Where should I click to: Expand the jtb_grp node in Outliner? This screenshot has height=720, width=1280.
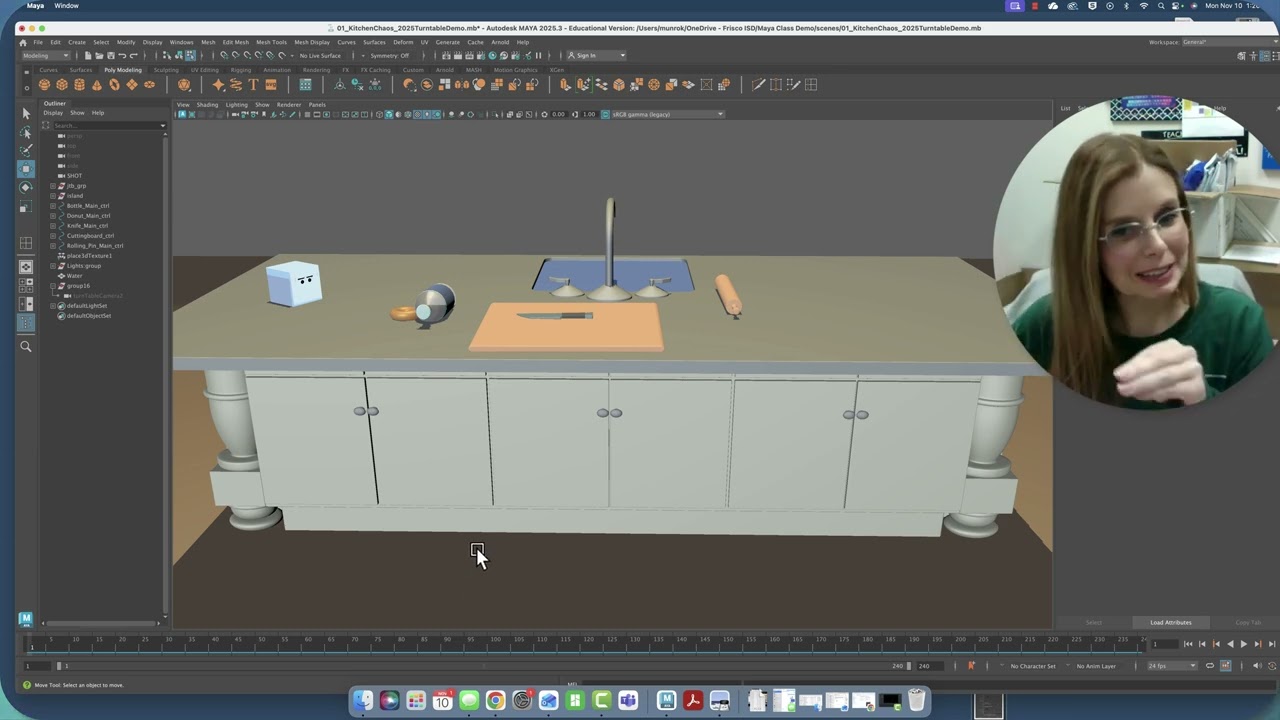(x=53, y=186)
